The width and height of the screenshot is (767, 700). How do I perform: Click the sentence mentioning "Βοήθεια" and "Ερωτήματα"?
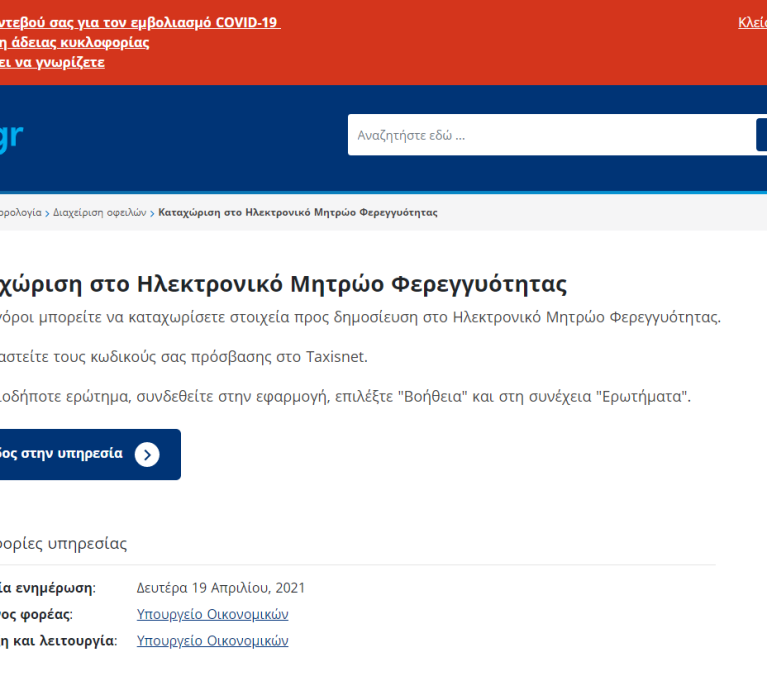pyautogui.click(x=345, y=397)
